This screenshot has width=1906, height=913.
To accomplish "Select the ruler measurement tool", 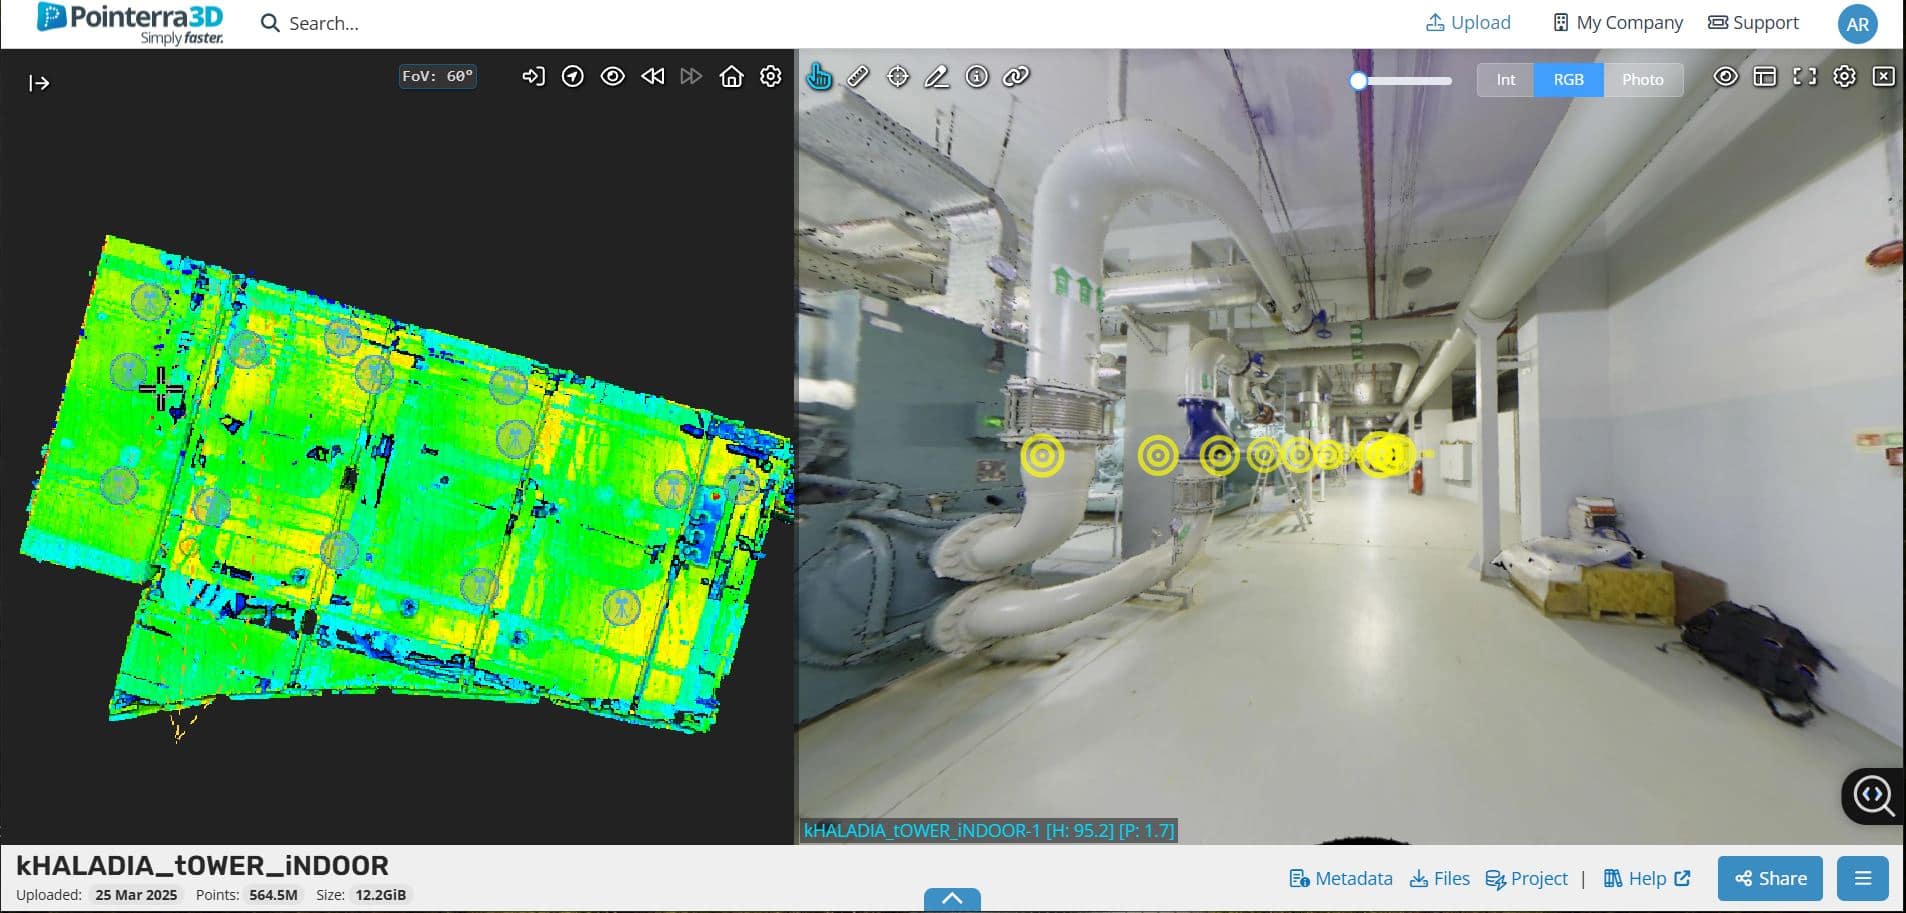I will point(858,77).
